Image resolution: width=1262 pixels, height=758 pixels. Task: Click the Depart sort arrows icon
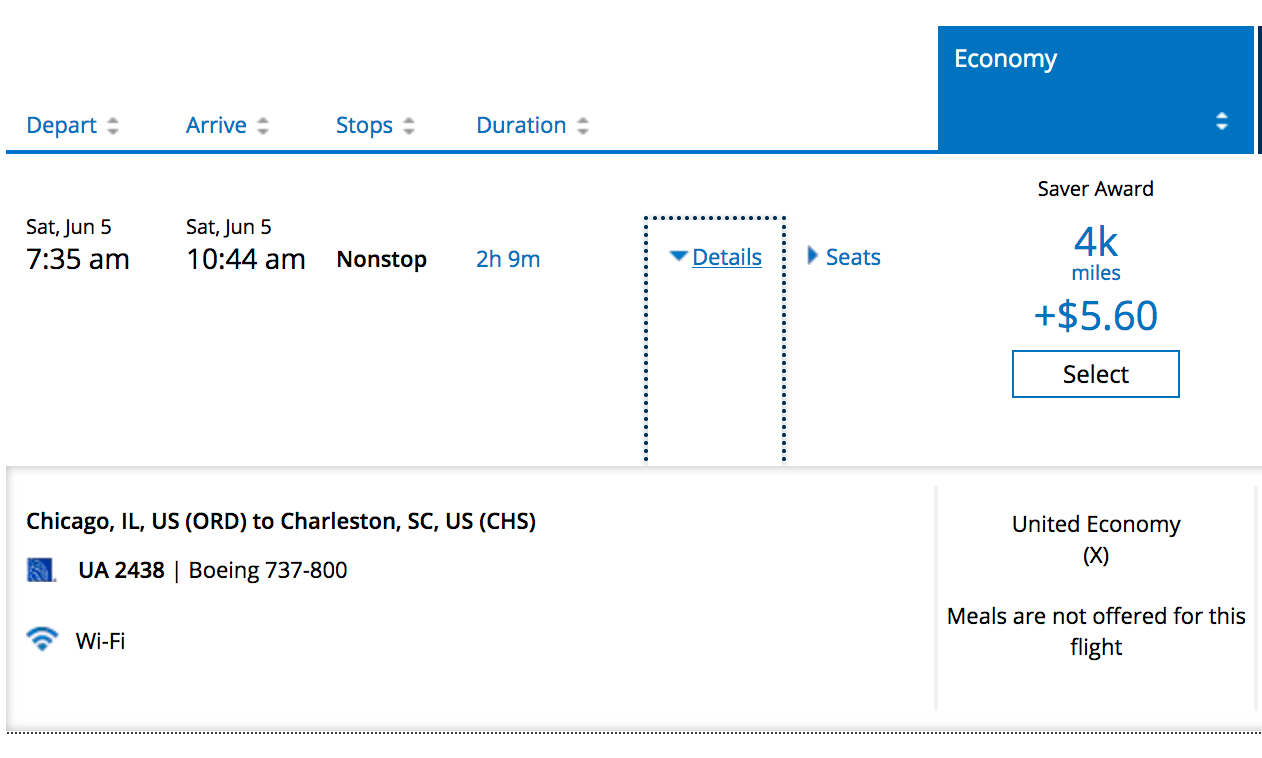113,126
